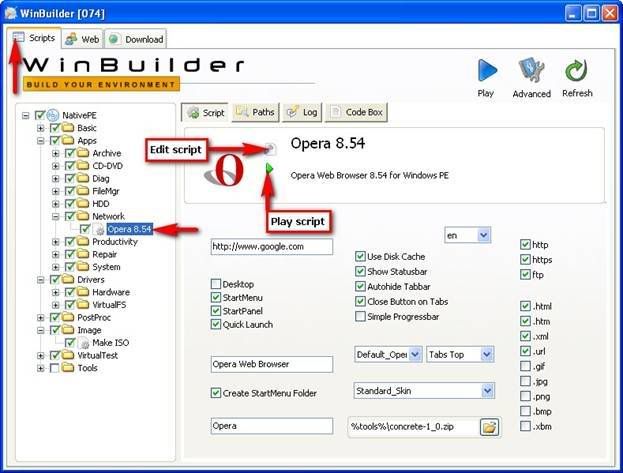Image resolution: width=623 pixels, height=473 pixels.
Task: Select the Script tab
Action: [x=205, y=113]
